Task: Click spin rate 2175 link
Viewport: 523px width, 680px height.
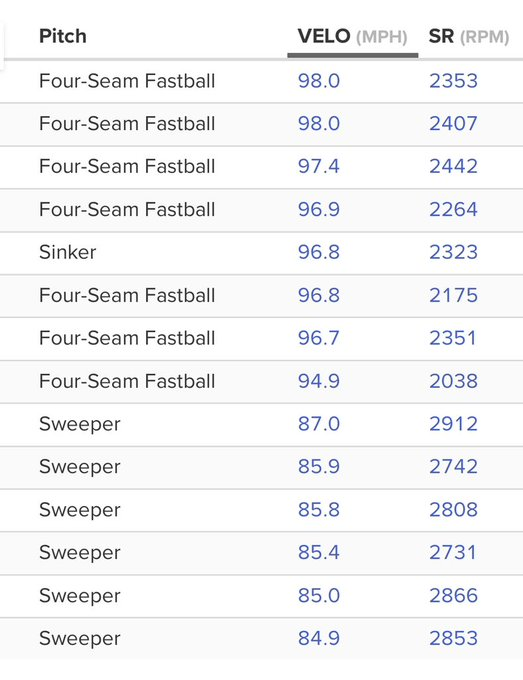Action: pyautogui.click(x=453, y=295)
